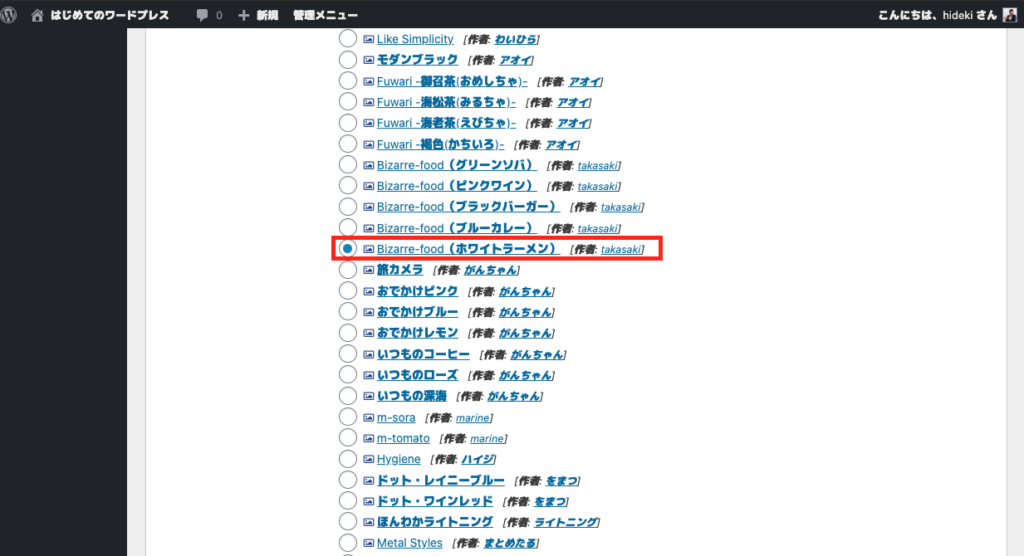Open the ドット・ワインレッド skin link
This screenshot has width=1024, height=556.
pos(434,501)
